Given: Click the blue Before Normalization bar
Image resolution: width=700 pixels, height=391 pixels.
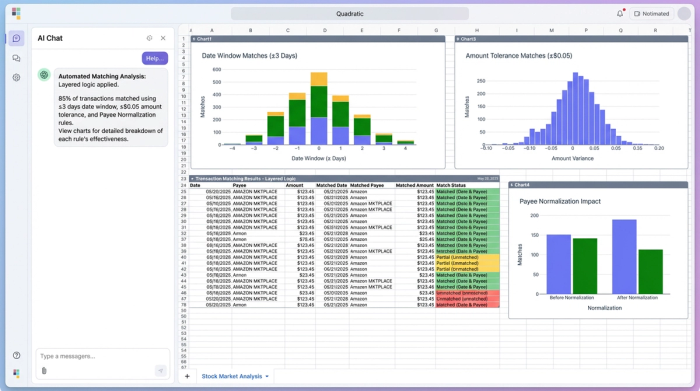Looking at the screenshot, I should point(558,264).
